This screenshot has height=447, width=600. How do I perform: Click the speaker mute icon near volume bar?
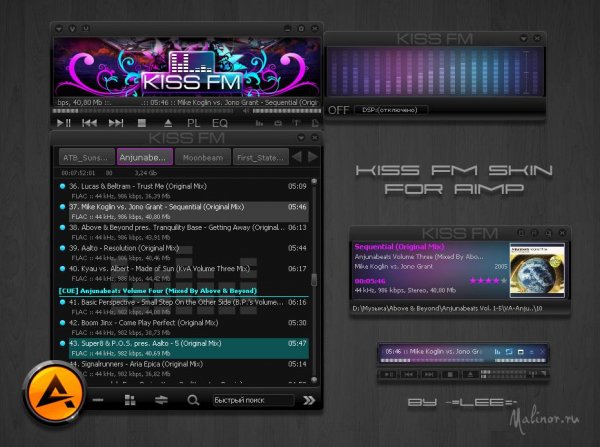point(246,111)
